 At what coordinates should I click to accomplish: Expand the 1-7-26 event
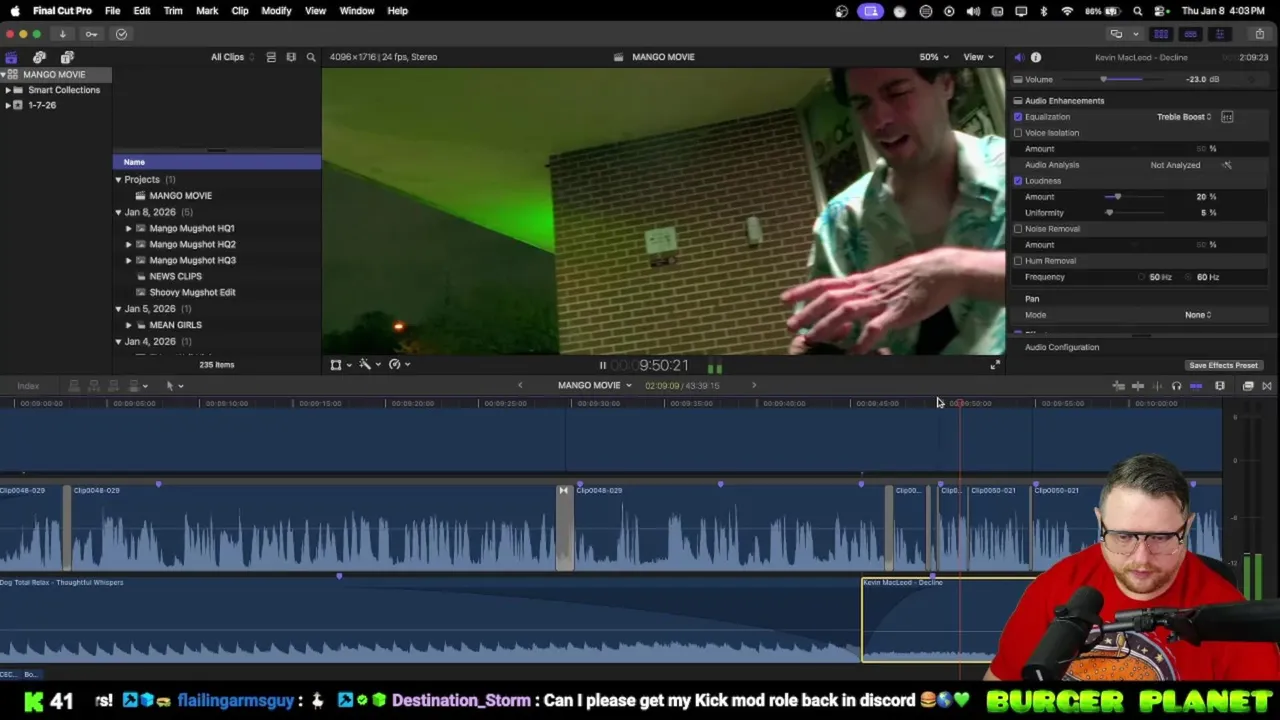[8, 105]
